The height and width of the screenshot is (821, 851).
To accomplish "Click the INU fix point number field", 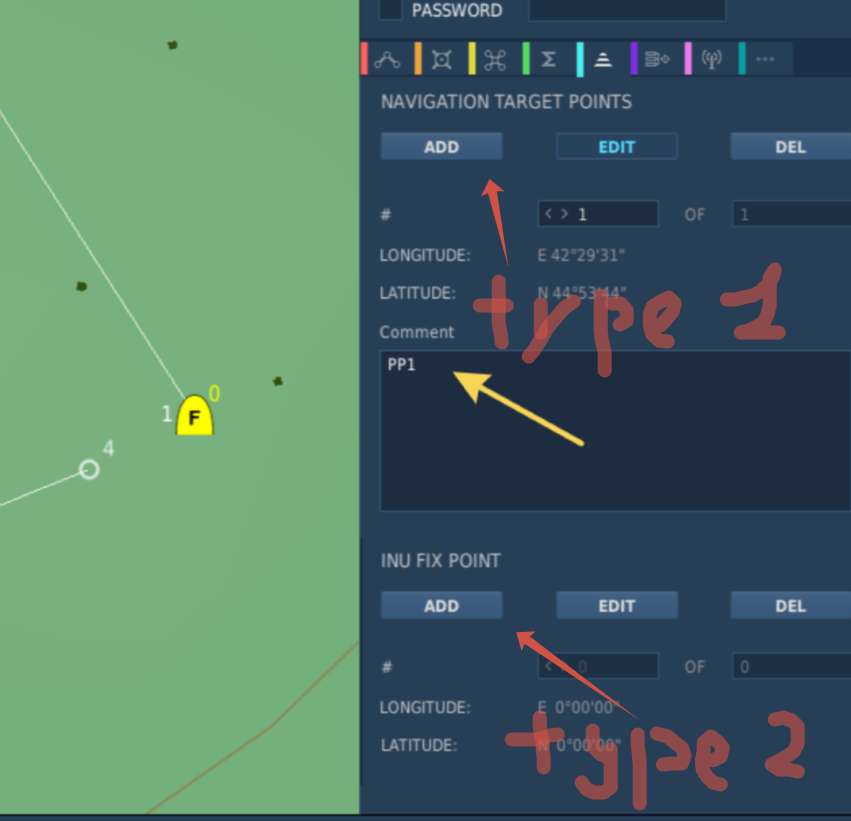I will point(598,666).
